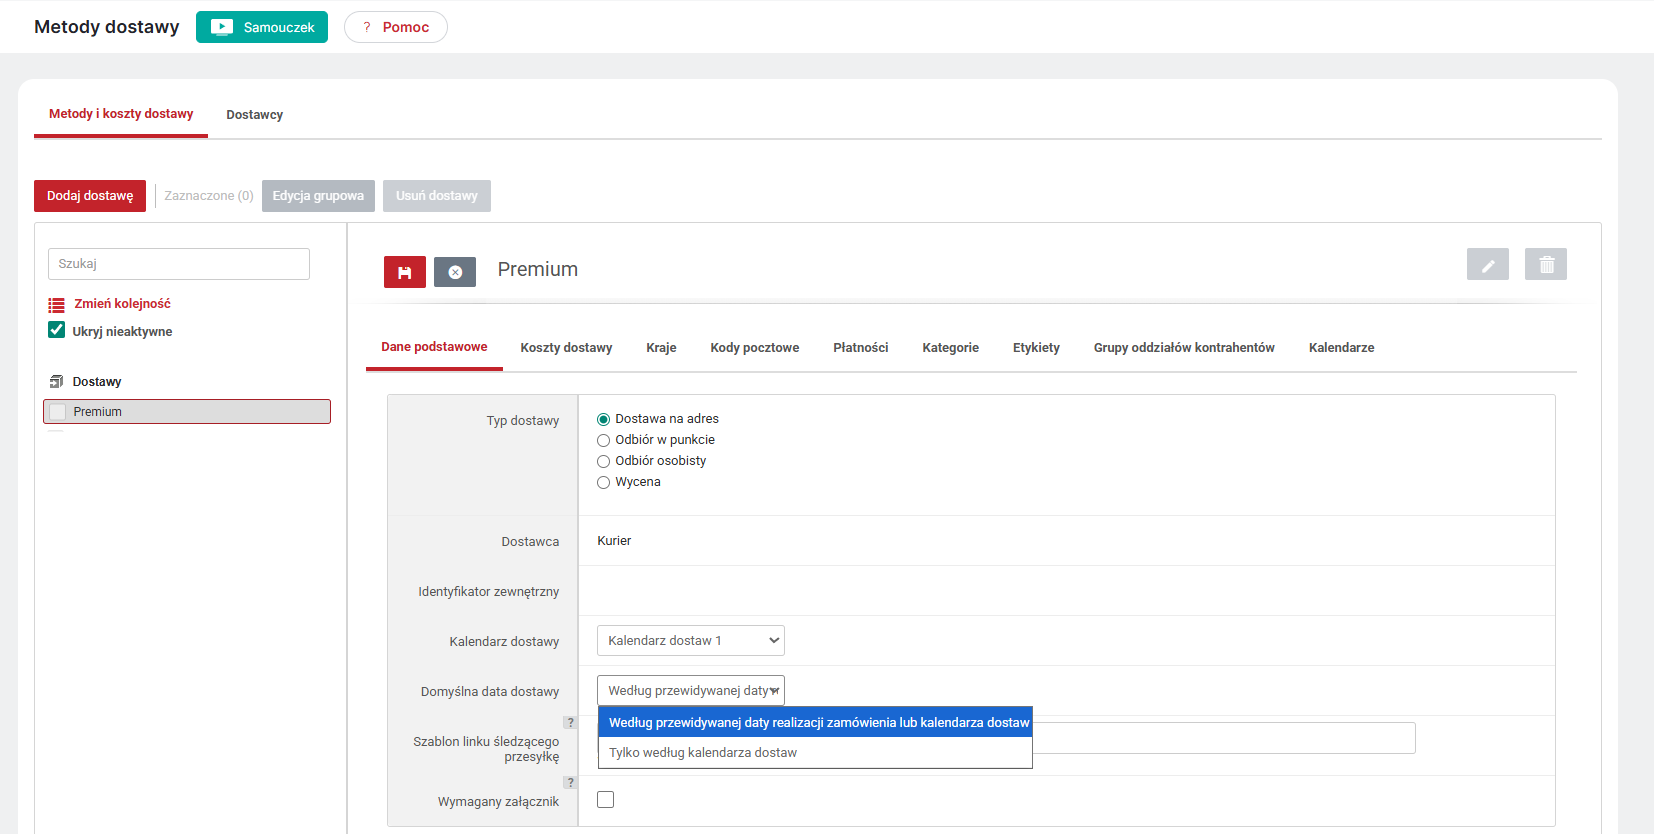Open the Grupy oddziałów kontrahentów tab
The image size is (1654, 834).
tap(1184, 348)
